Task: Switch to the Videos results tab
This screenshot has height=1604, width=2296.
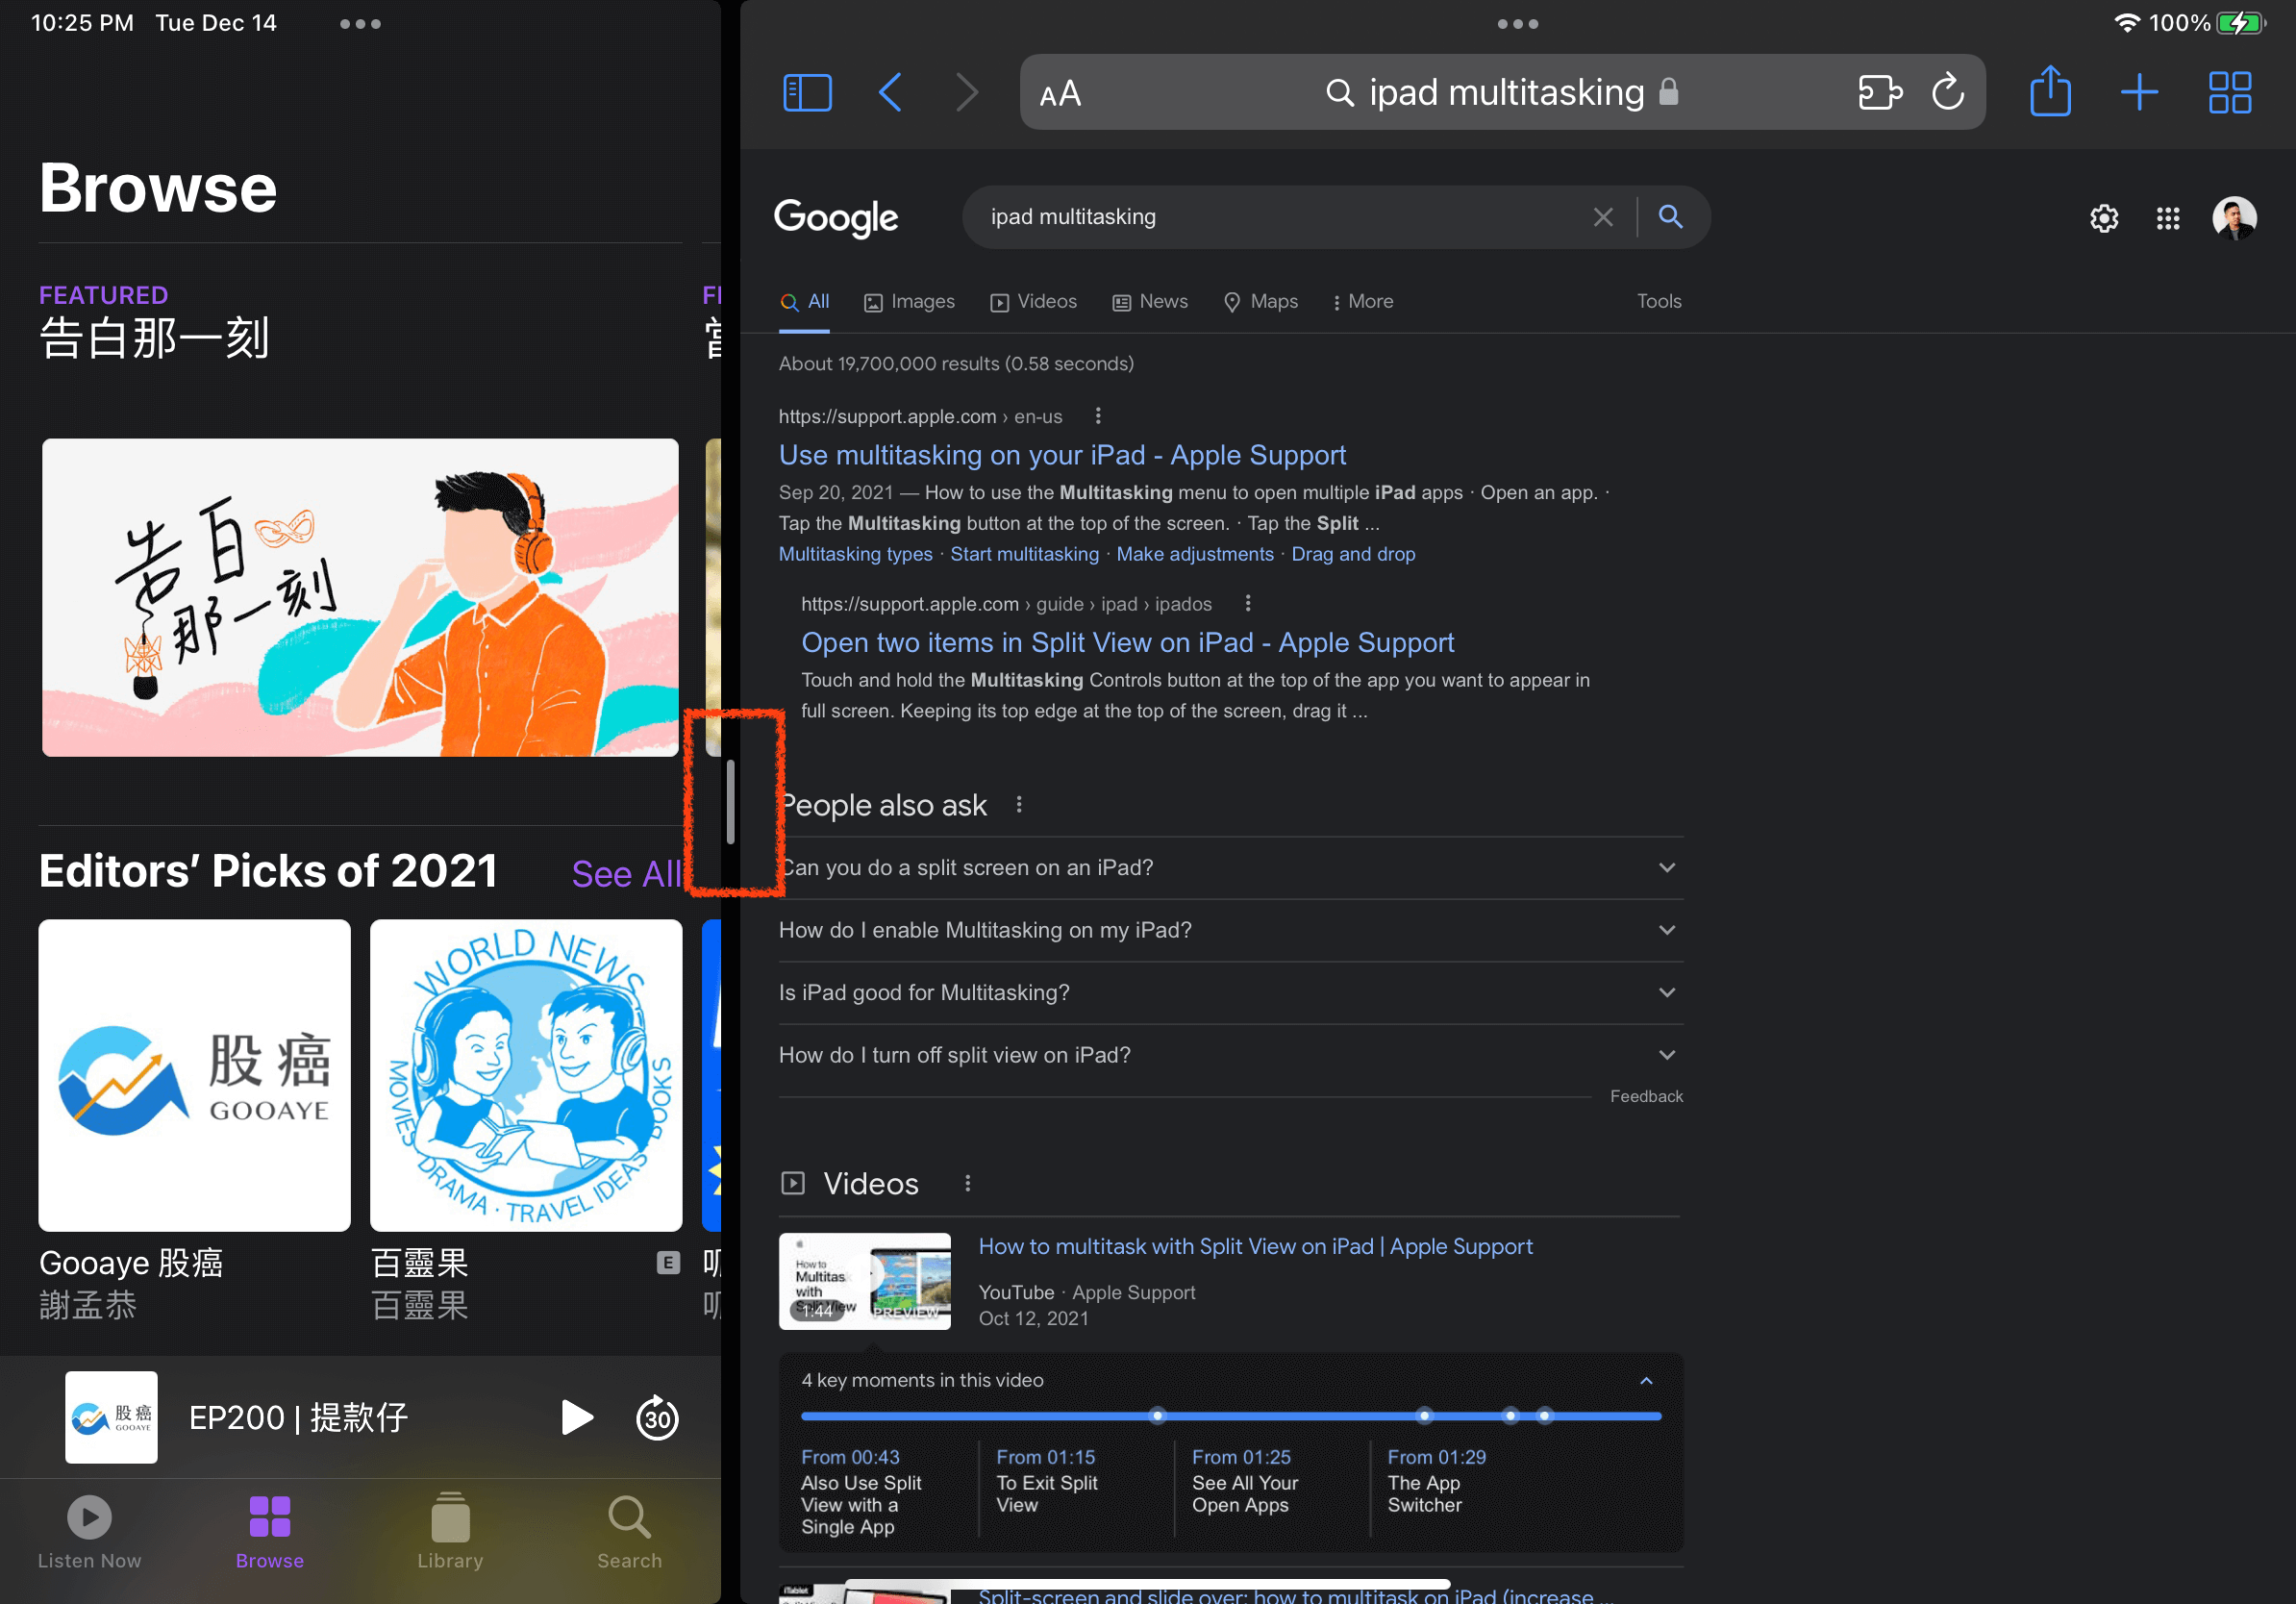Action: point(1033,301)
